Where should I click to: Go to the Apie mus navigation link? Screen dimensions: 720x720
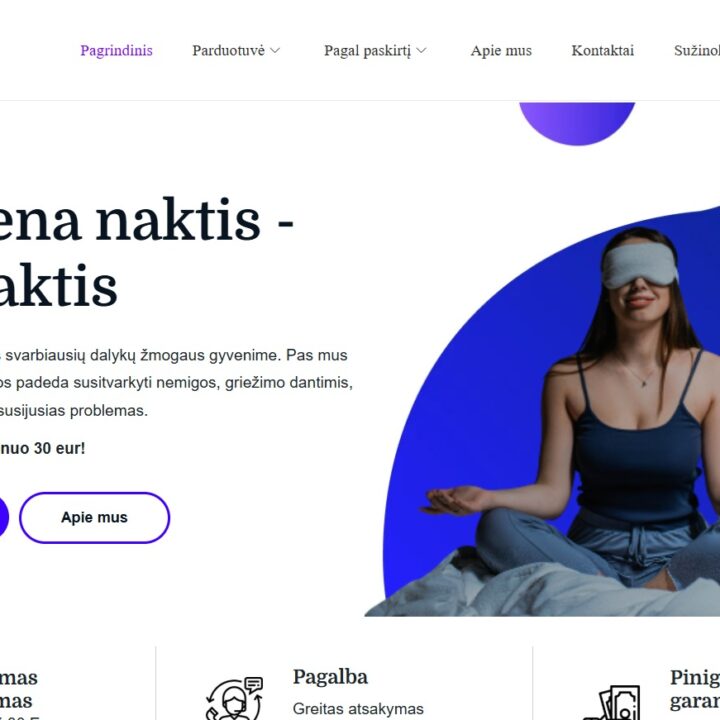[x=501, y=51]
